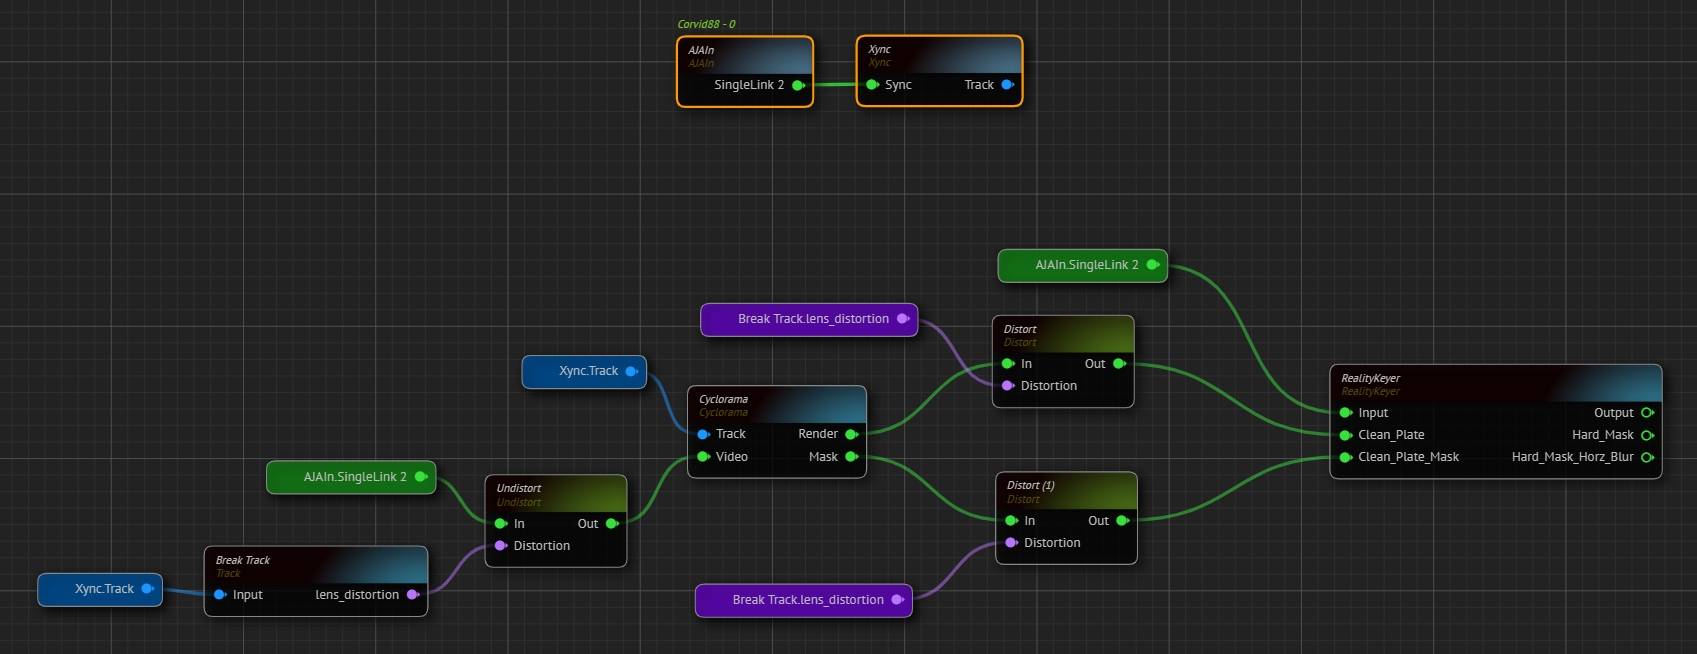The image size is (1697, 654).
Task: Click the Hard_Mask output pin on RealityKeyer
Action: (x=1646, y=435)
